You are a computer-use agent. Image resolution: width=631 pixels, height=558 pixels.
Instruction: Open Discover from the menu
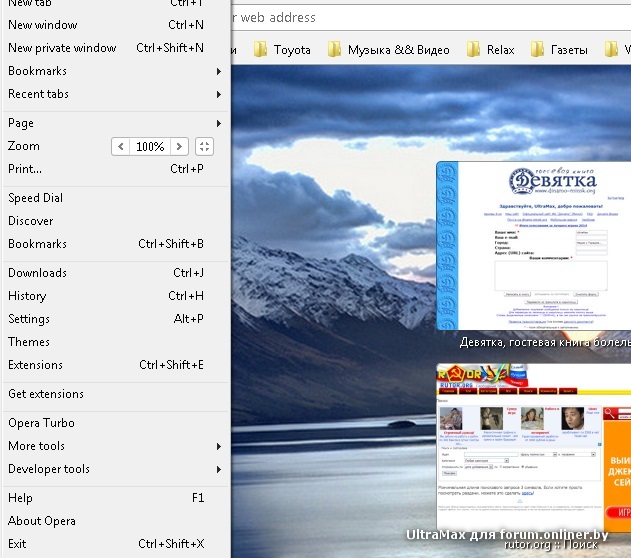(x=115, y=221)
